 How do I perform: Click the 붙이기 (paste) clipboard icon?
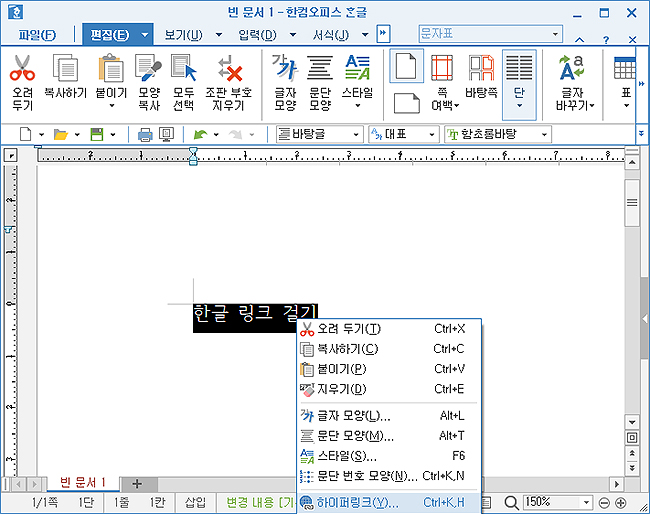111,68
